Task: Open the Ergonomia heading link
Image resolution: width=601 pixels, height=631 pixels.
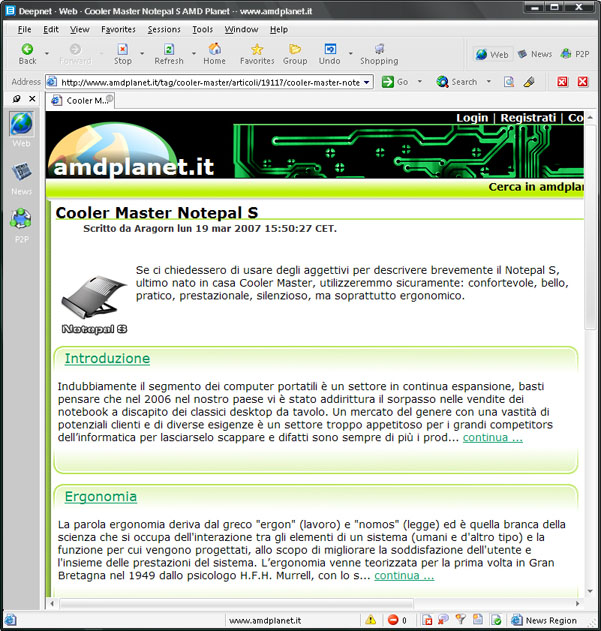Action: click(101, 496)
